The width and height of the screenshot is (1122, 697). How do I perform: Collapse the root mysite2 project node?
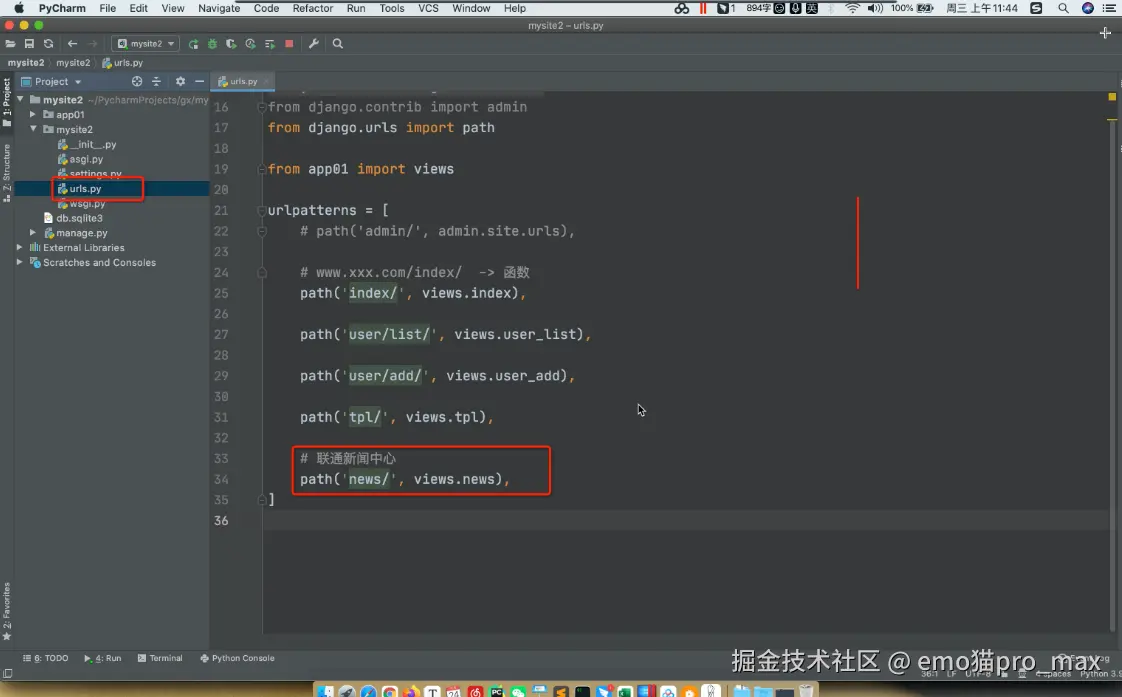(x=20, y=99)
